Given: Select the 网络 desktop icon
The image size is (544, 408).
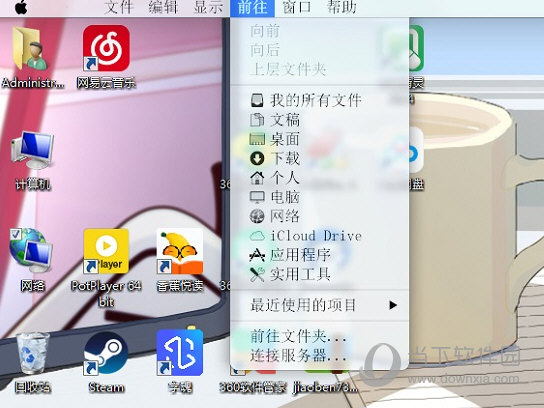Looking at the screenshot, I should click(31, 249).
